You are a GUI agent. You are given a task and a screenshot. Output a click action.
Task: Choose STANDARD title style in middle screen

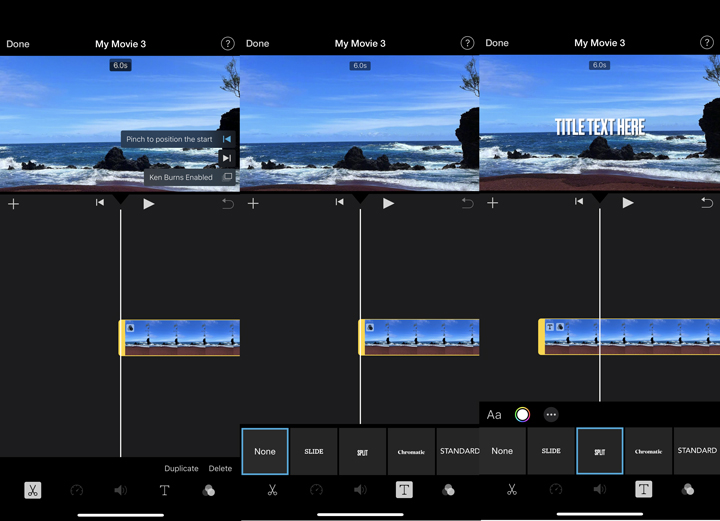pos(458,451)
